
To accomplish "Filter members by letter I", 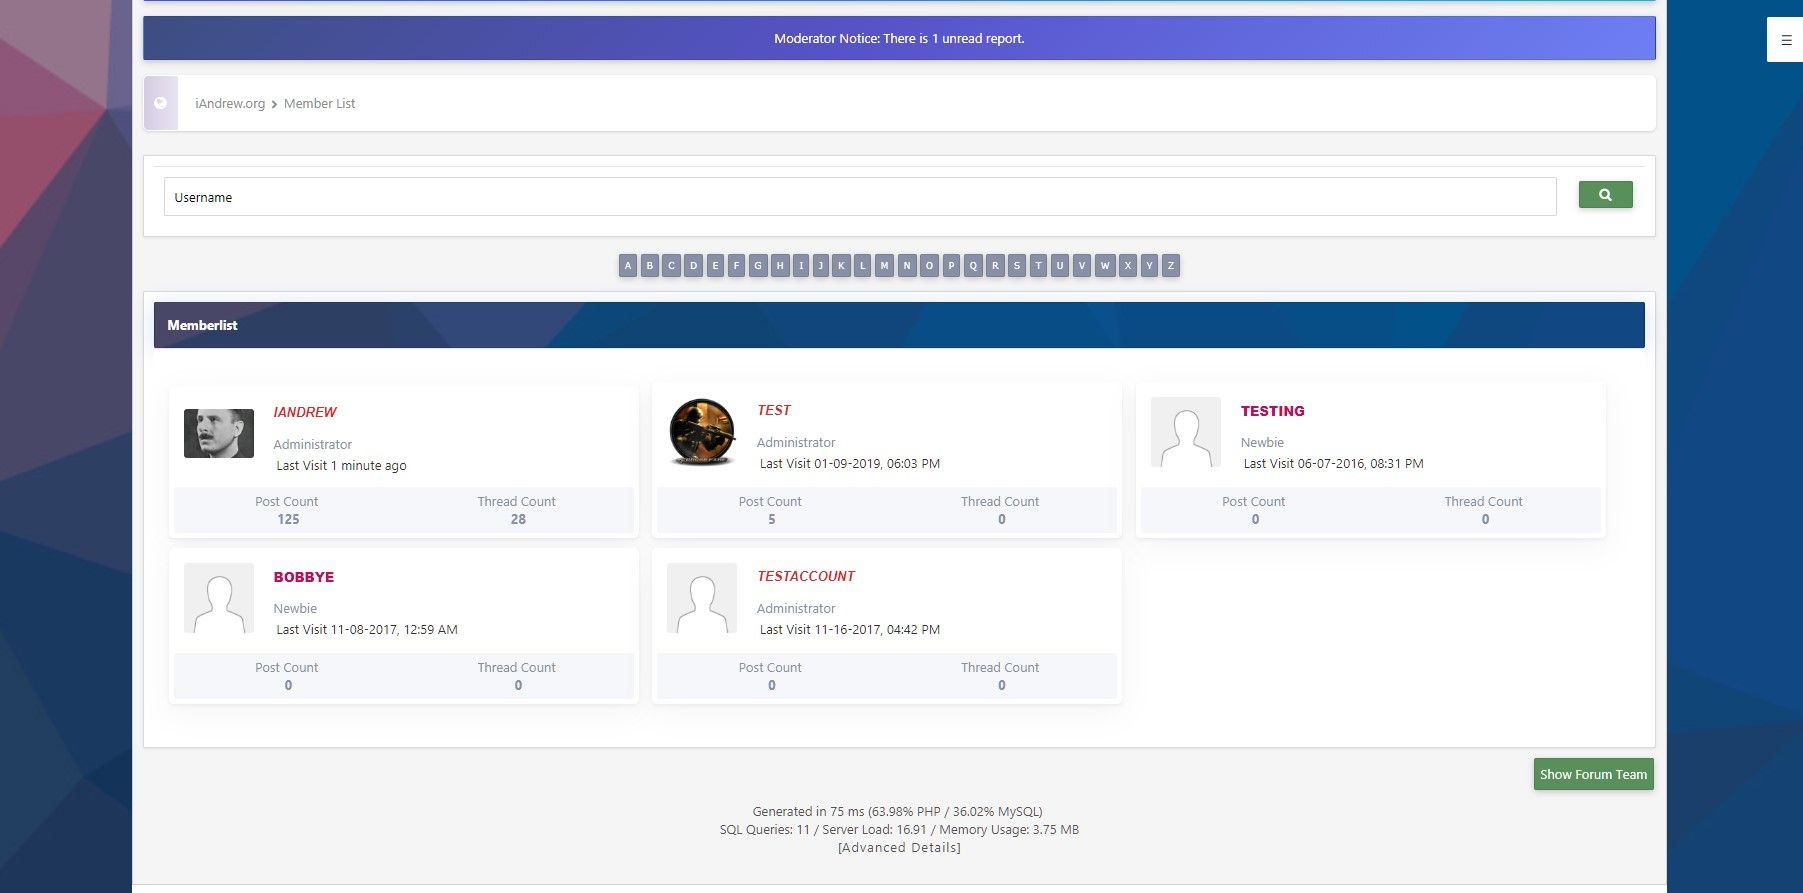I will pos(801,266).
